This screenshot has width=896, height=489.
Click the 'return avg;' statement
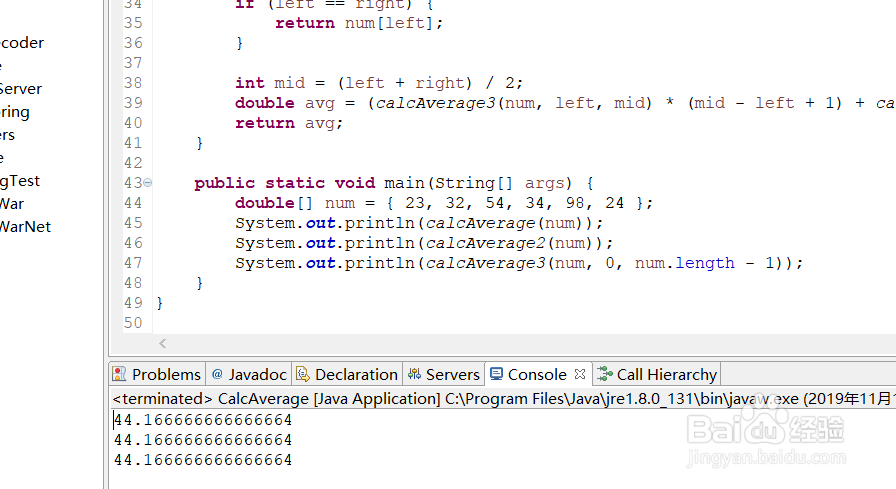pos(289,123)
